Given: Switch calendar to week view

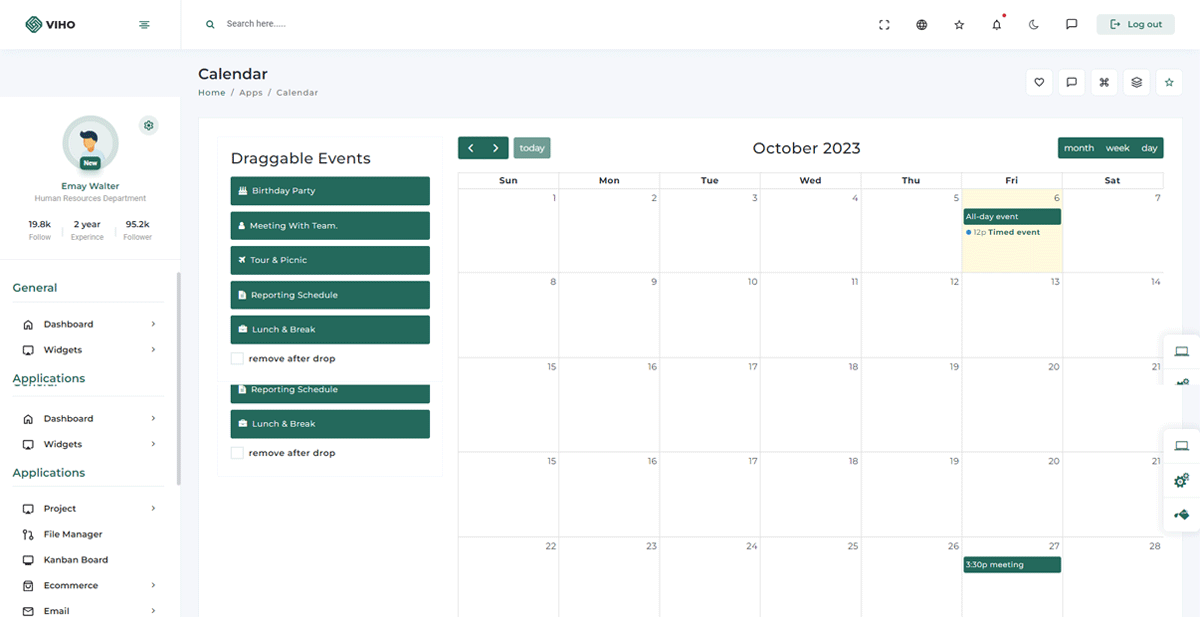Looking at the screenshot, I should pyautogui.click(x=1117, y=148).
